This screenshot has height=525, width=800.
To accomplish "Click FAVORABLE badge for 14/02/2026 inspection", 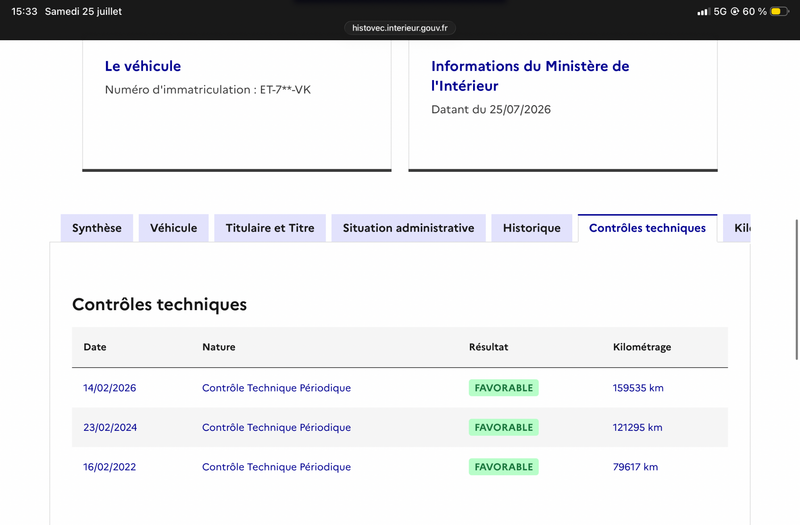I will [x=504, y=388].
